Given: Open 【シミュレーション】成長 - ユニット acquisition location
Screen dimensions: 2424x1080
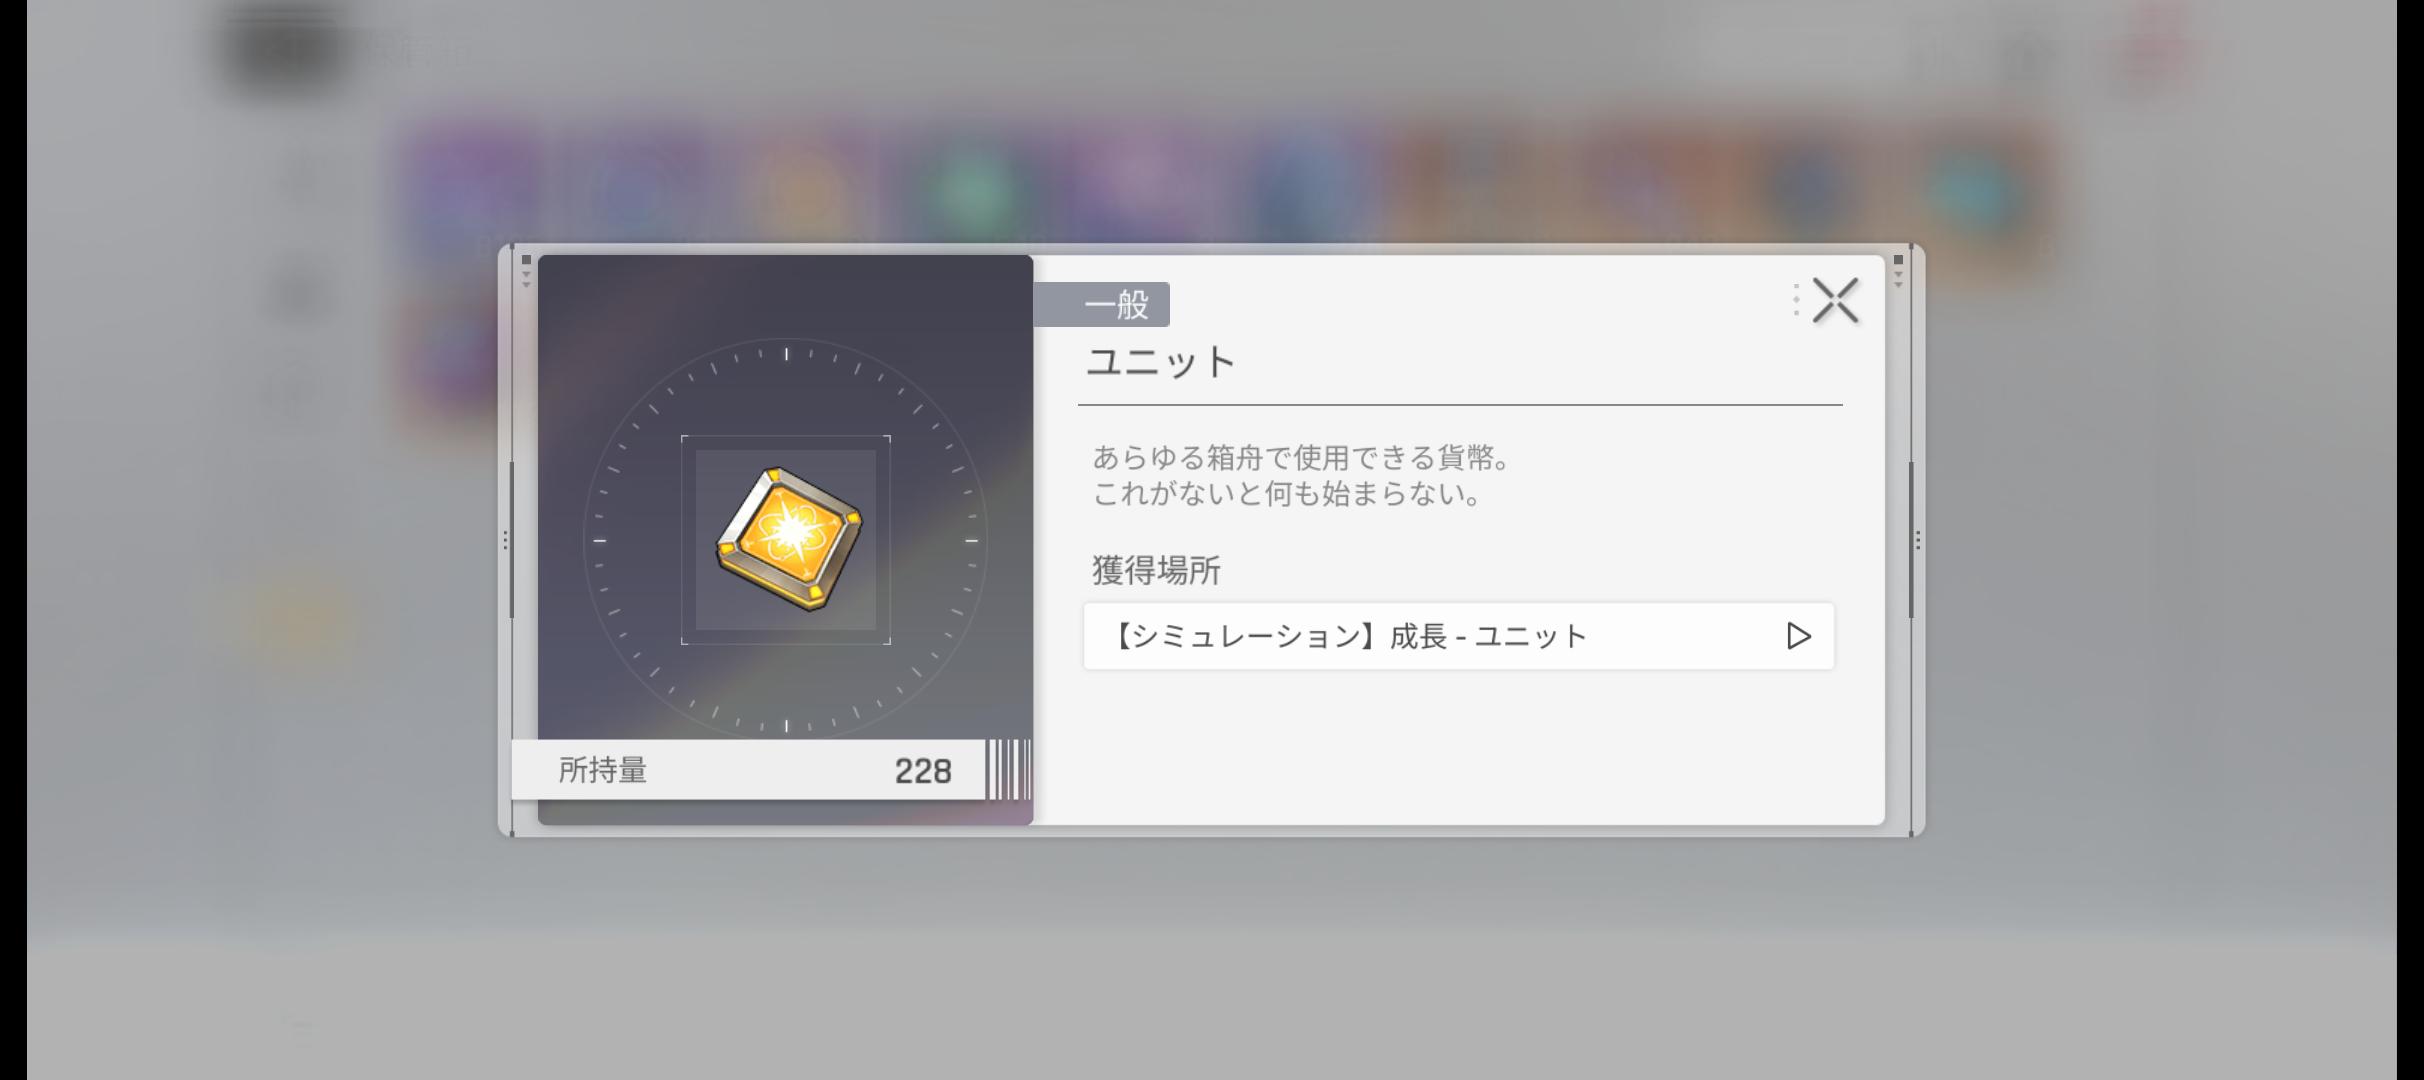Looking at the screenshot, I should [x=1459, y=636].
